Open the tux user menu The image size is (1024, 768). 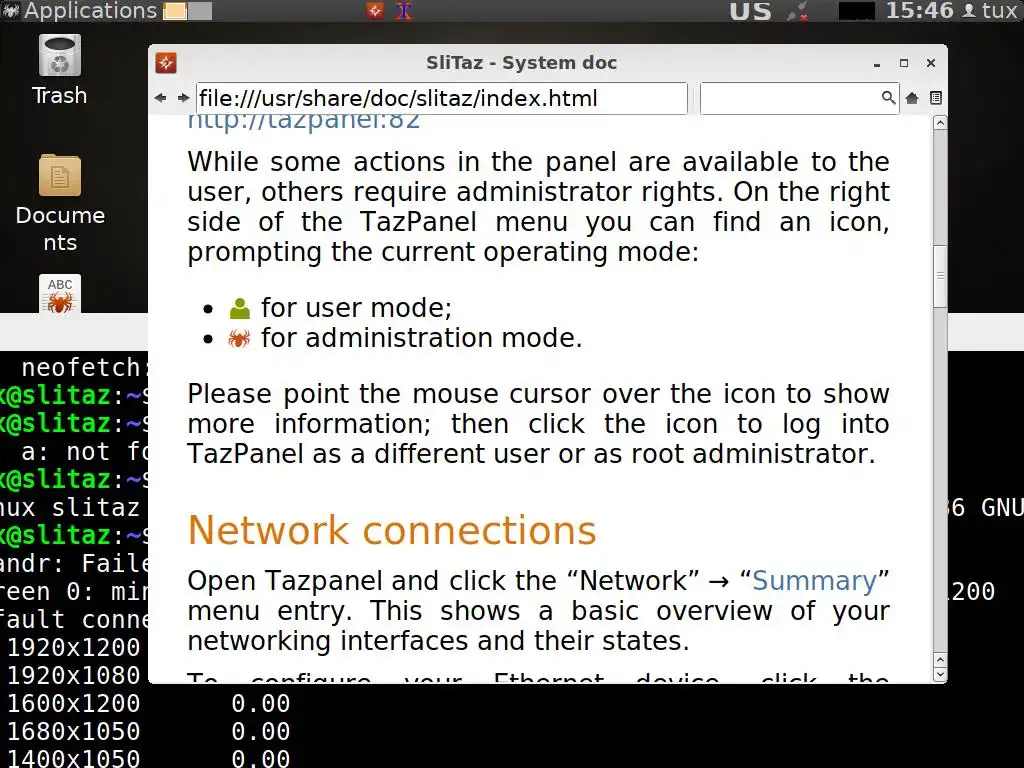[x=991, y=10]
